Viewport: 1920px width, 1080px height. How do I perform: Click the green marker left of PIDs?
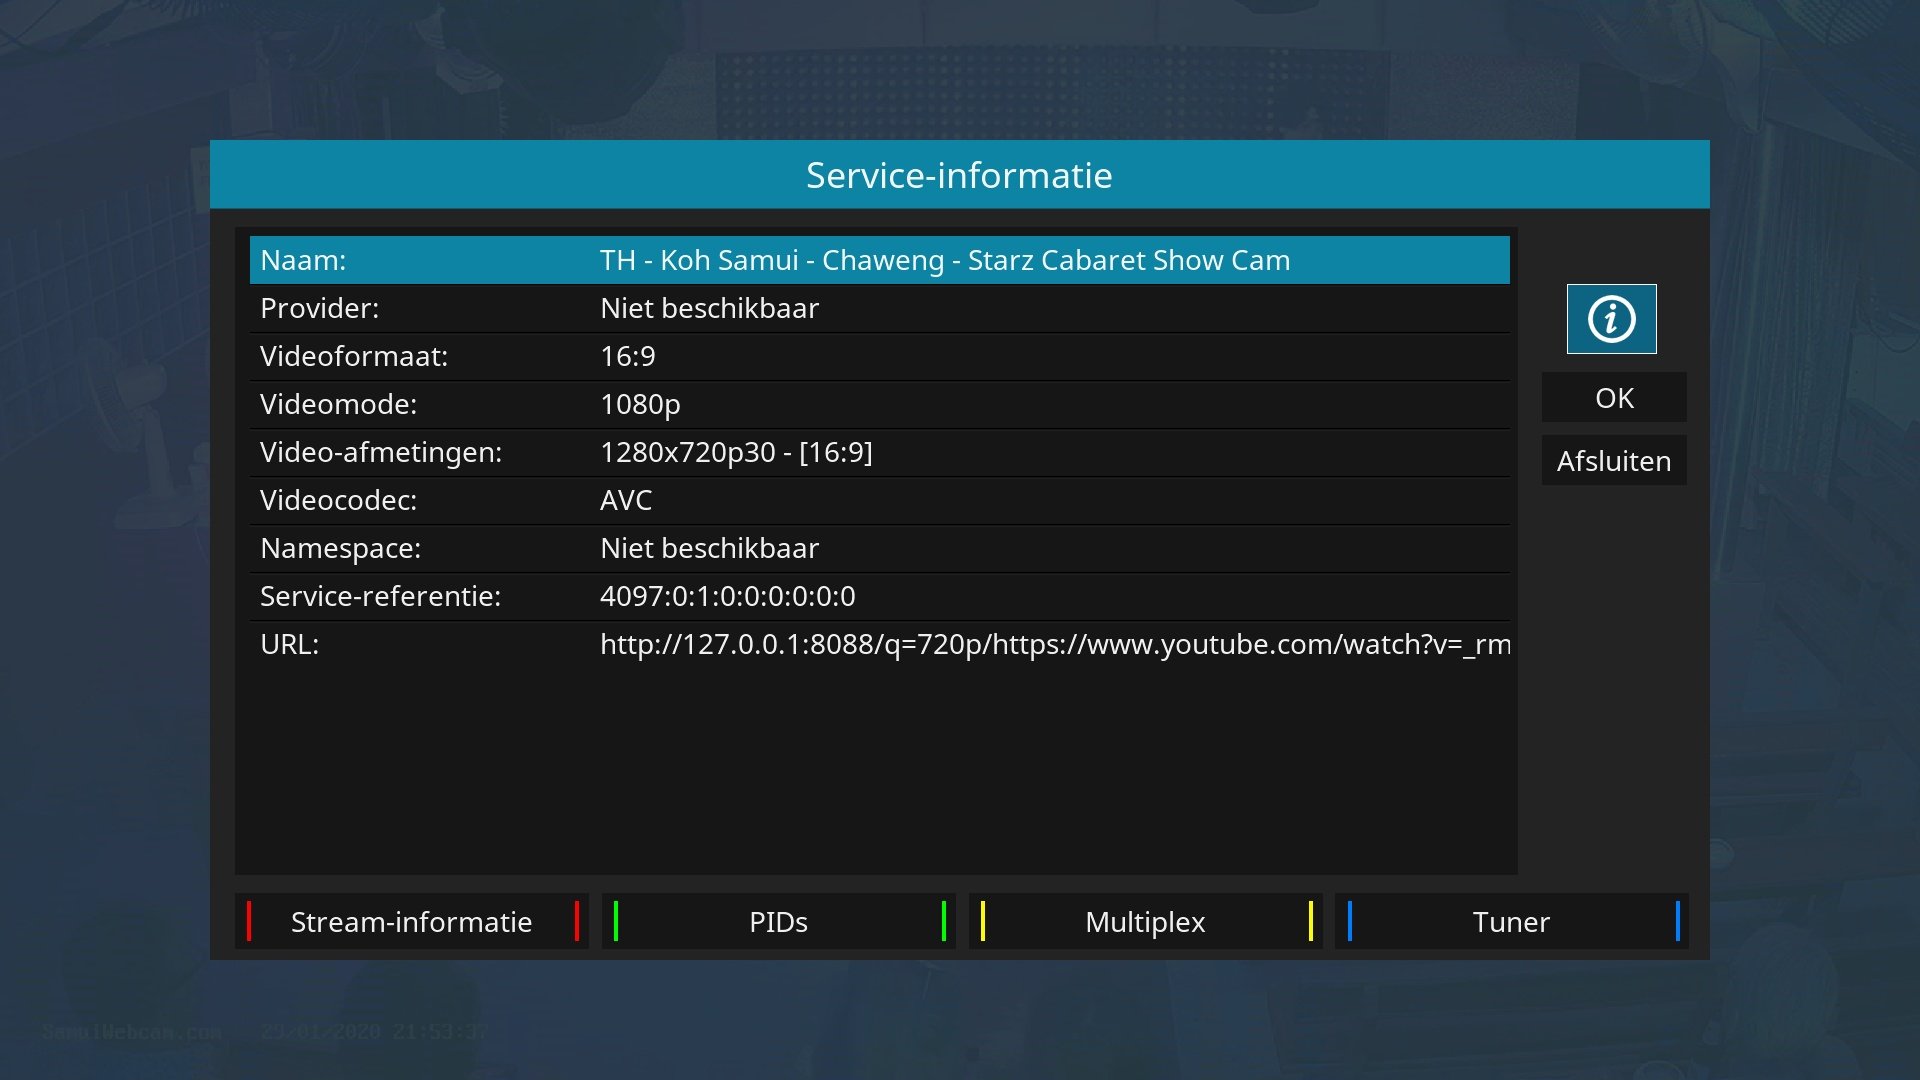(616, 921)
